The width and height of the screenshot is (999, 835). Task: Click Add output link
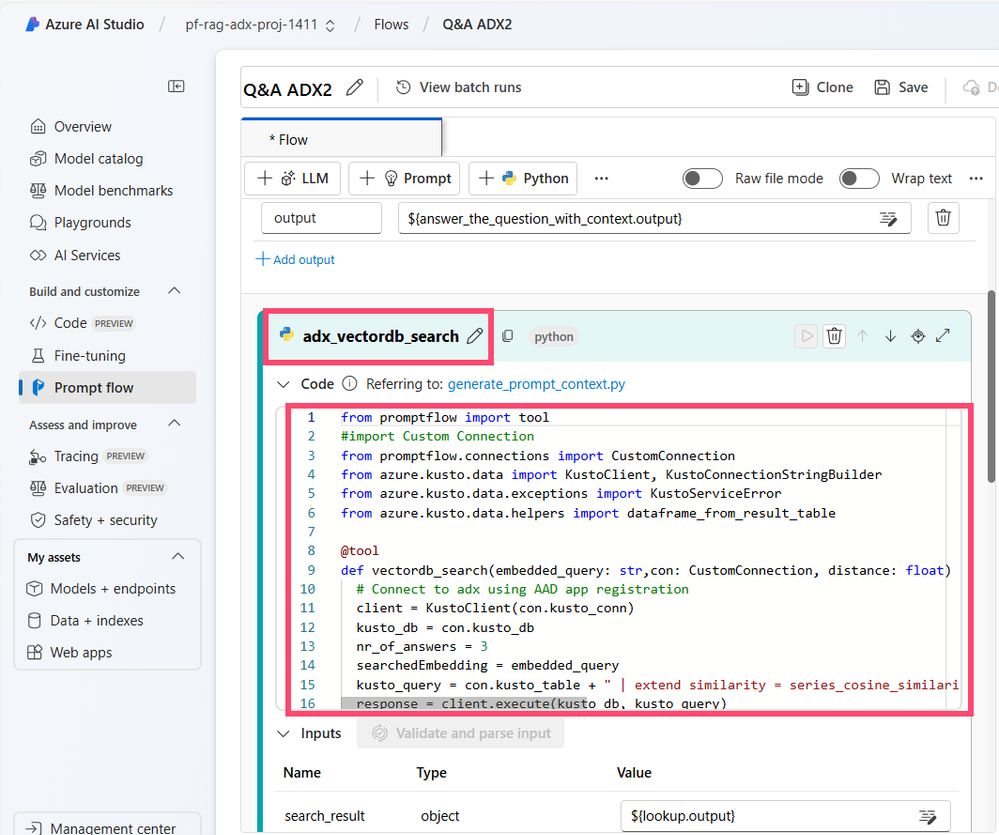(x=295, y=259)
